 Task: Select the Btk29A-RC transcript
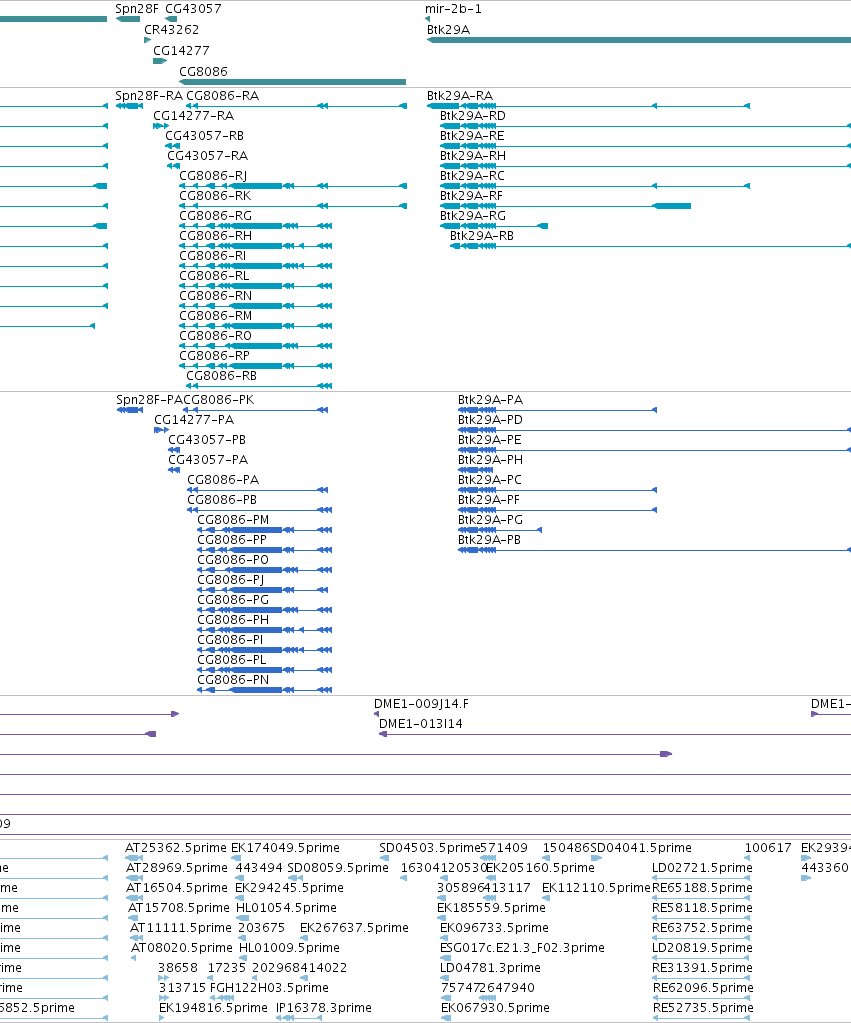tap(595, 186)
